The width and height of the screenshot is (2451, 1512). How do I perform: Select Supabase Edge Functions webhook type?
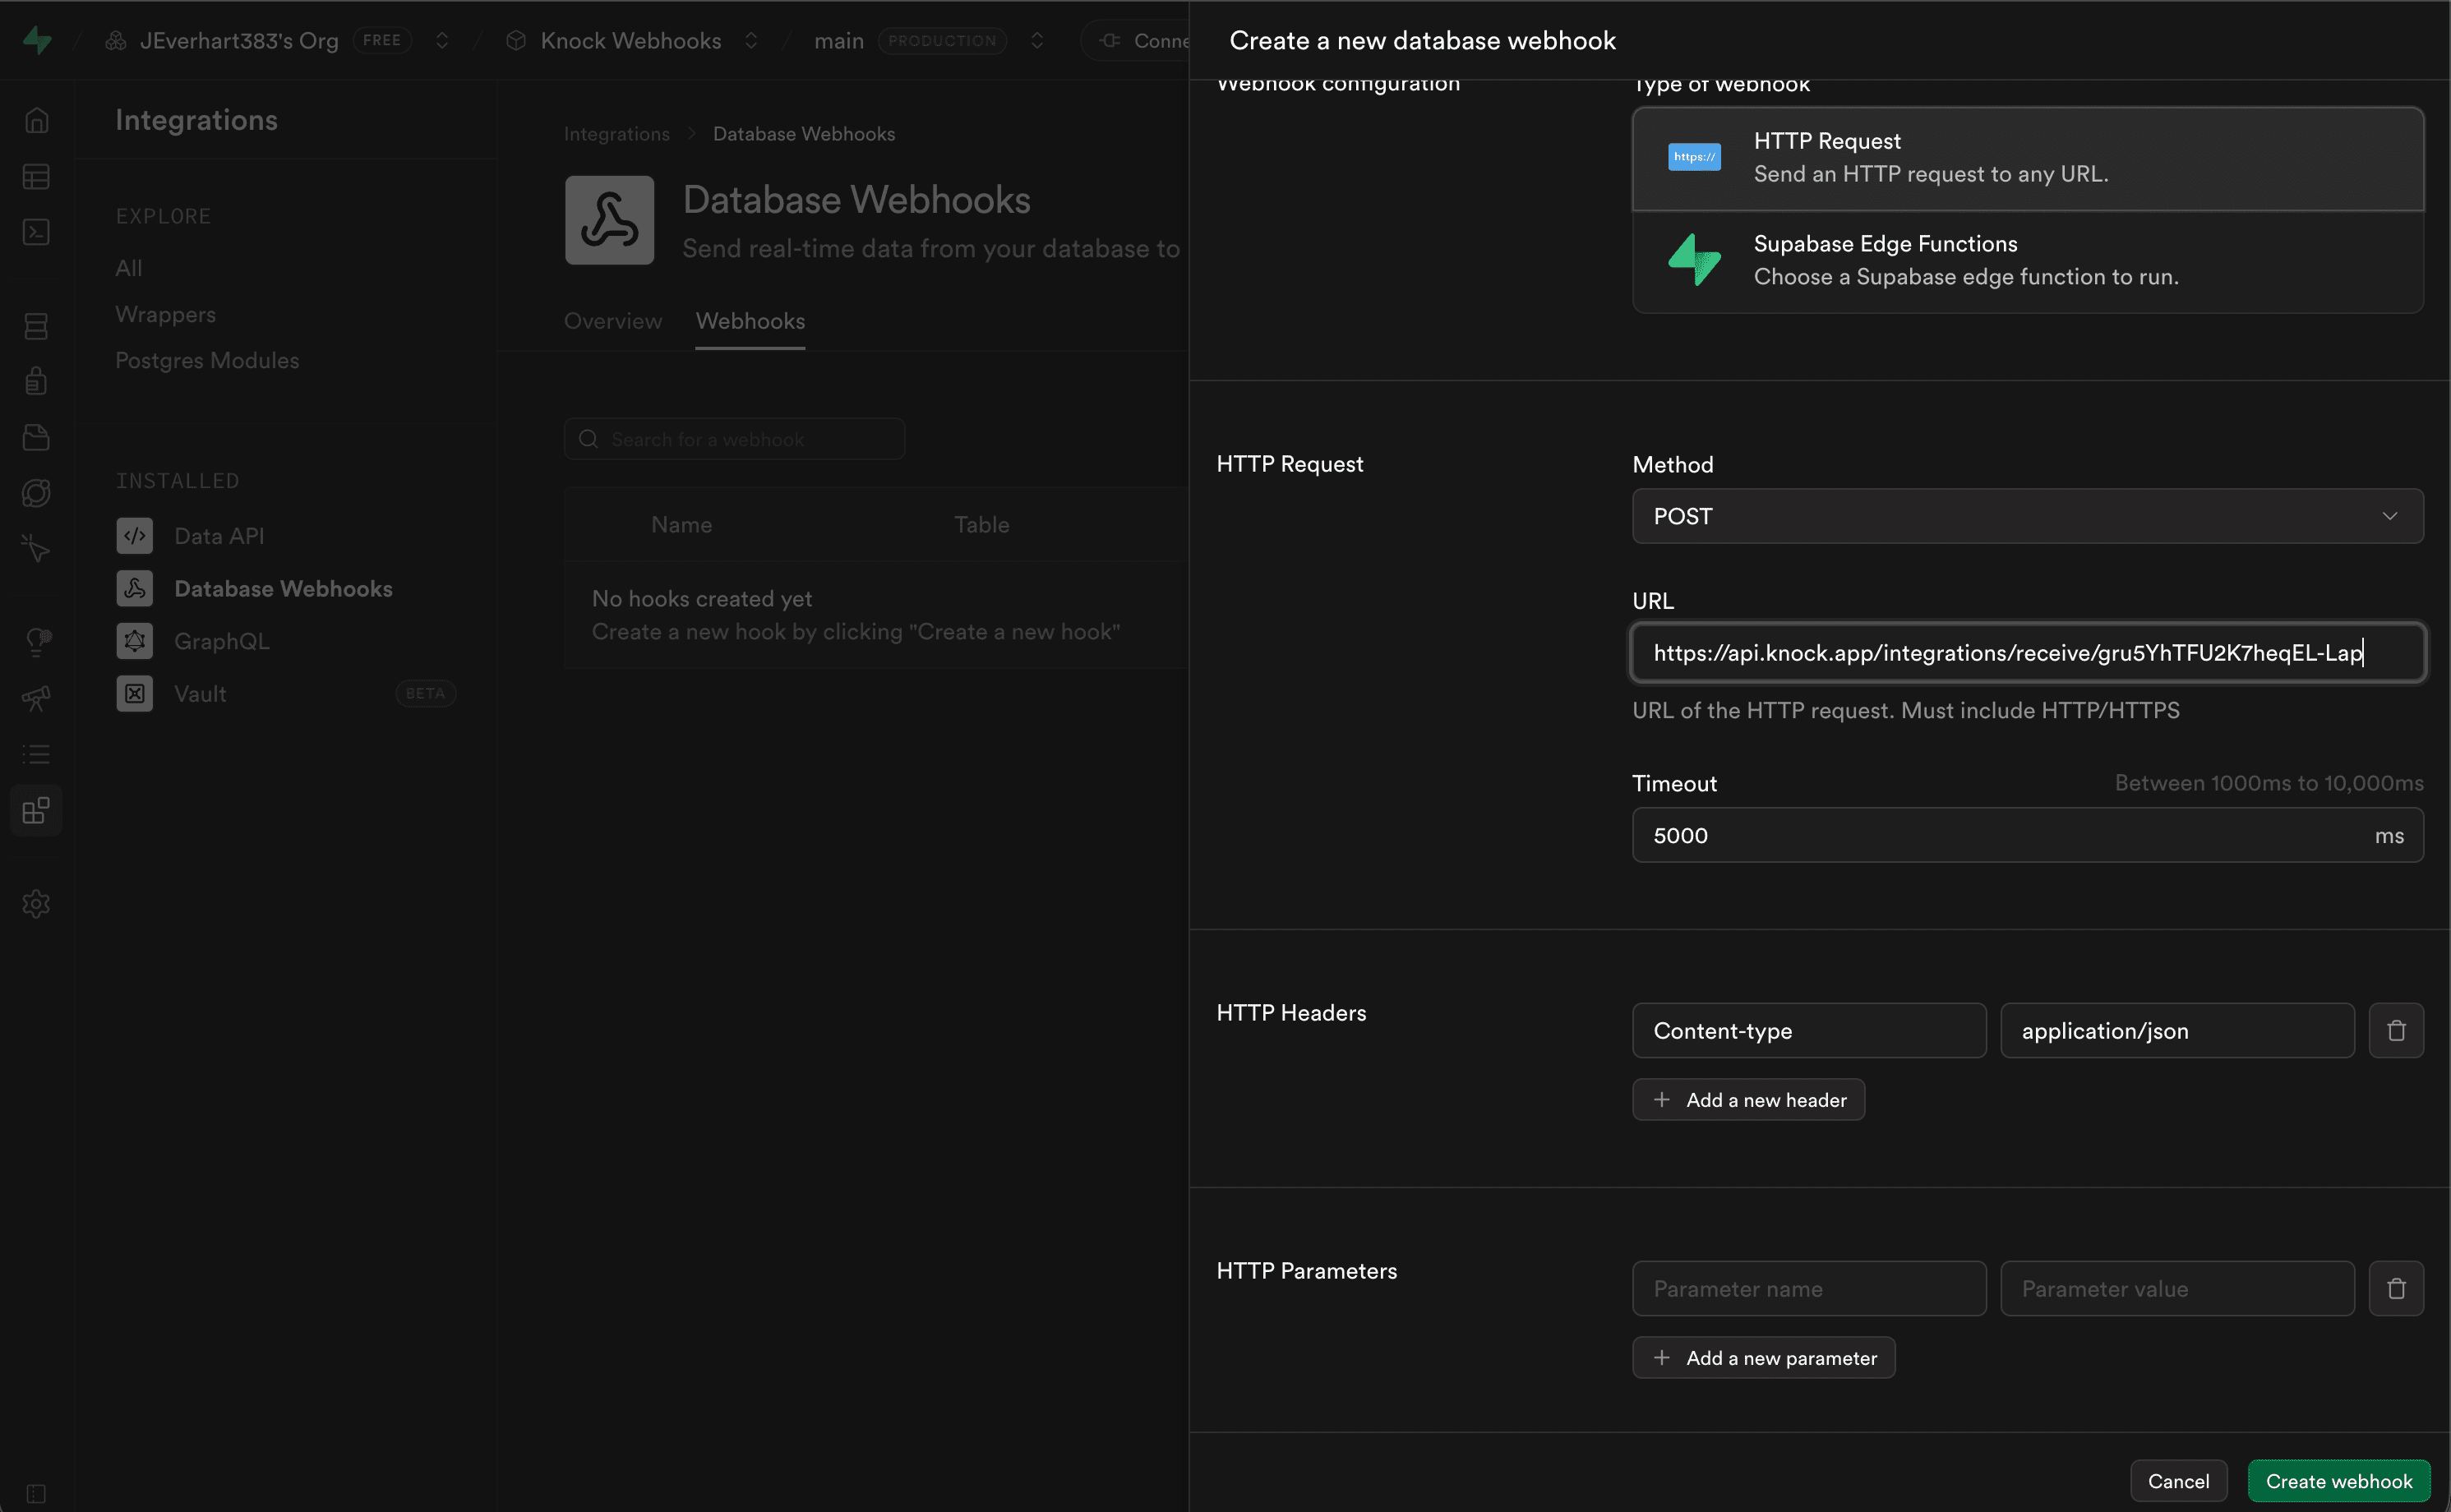click(2027, 260)
